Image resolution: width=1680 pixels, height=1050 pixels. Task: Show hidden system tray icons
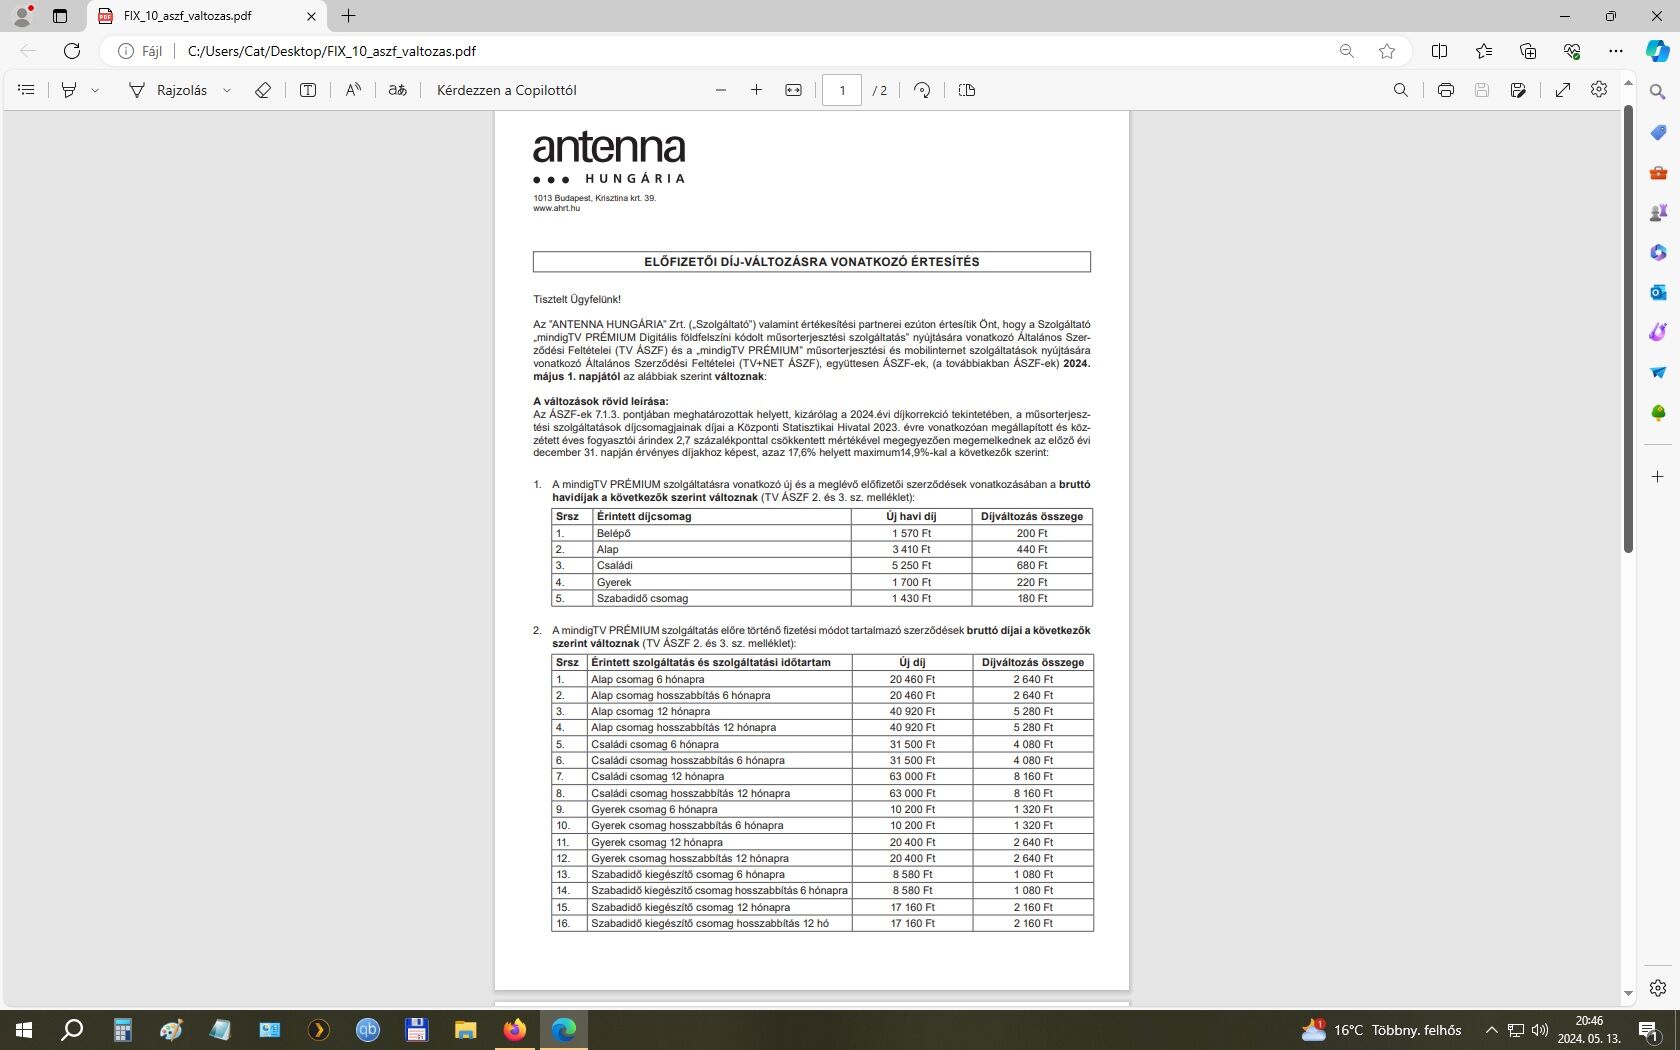tap(1491, 1030)
